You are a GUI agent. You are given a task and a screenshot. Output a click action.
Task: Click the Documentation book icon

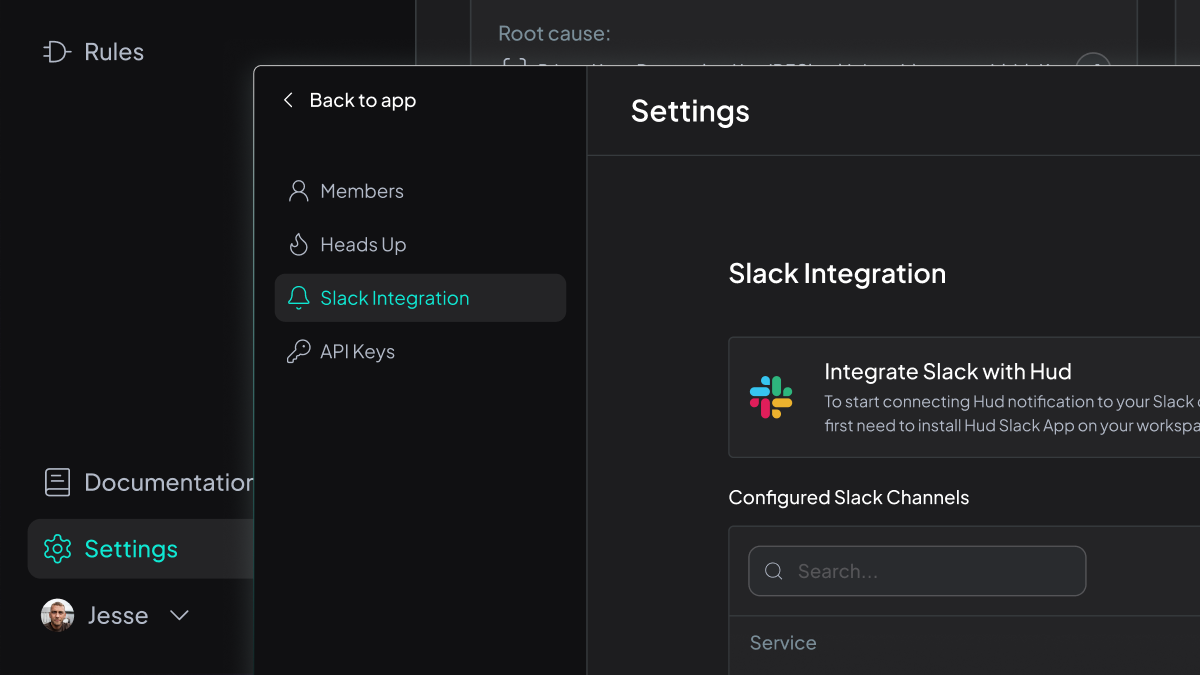coord(57,483)
